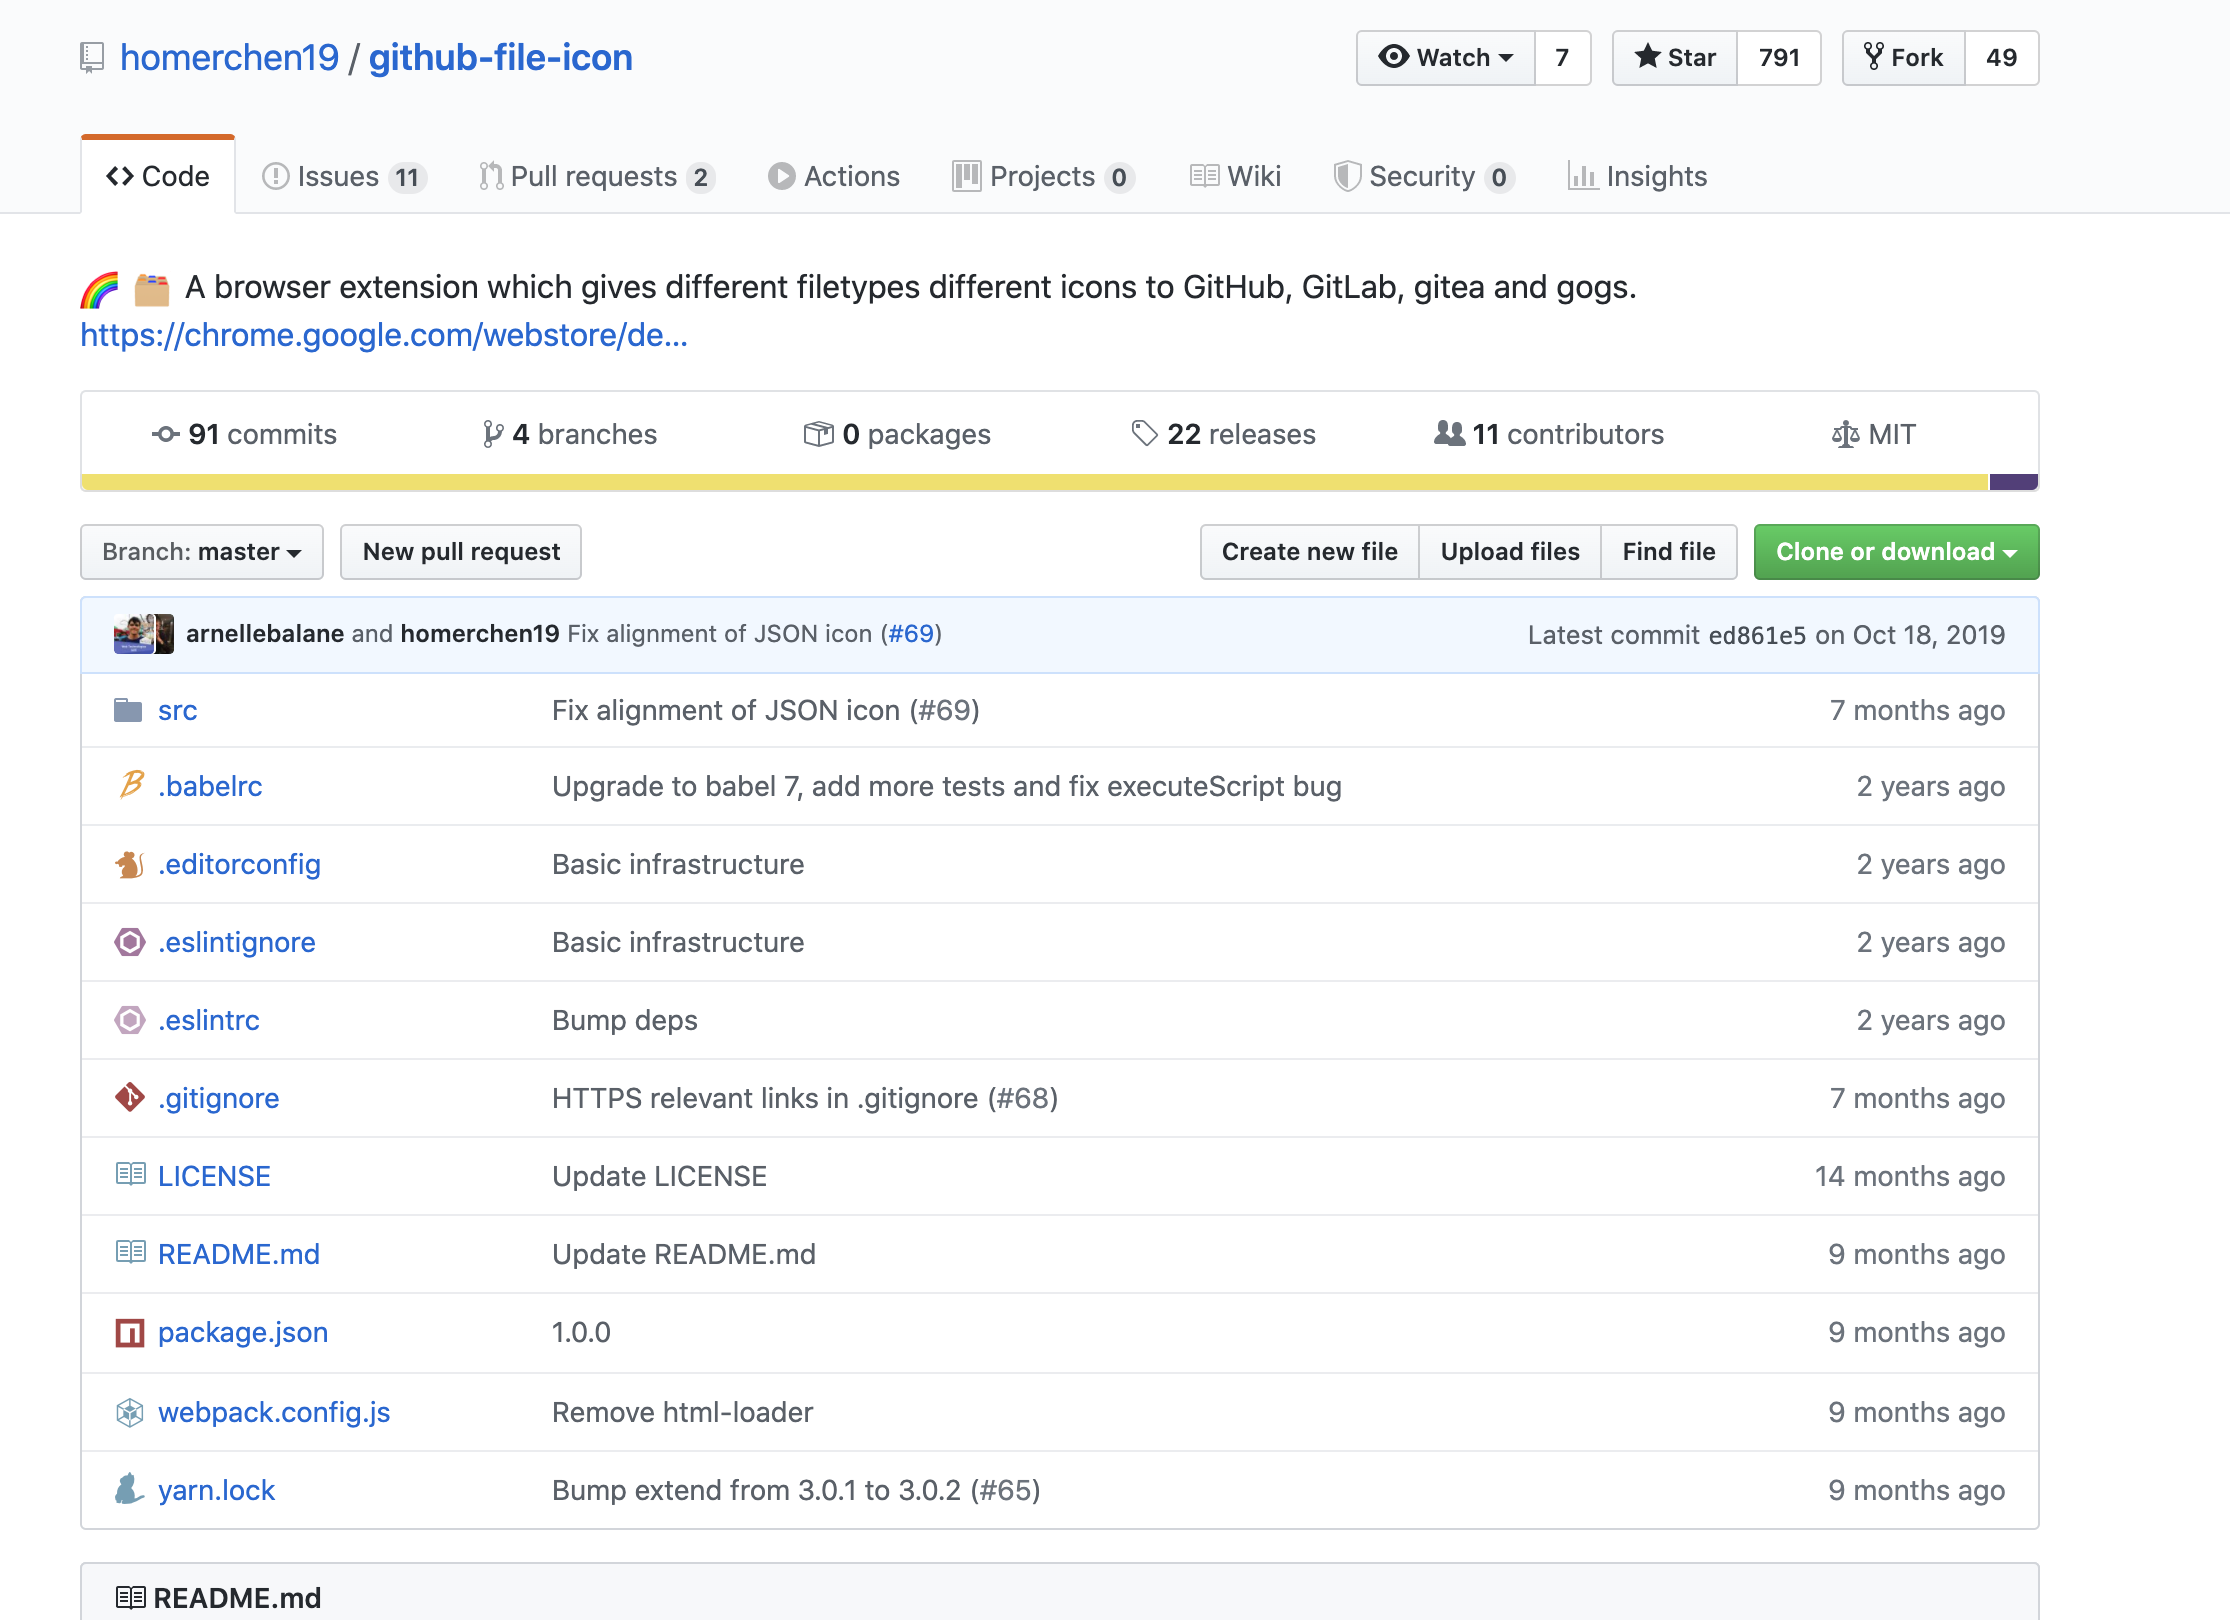Open the Watch notifications dropdown

tap(1445, 58)
